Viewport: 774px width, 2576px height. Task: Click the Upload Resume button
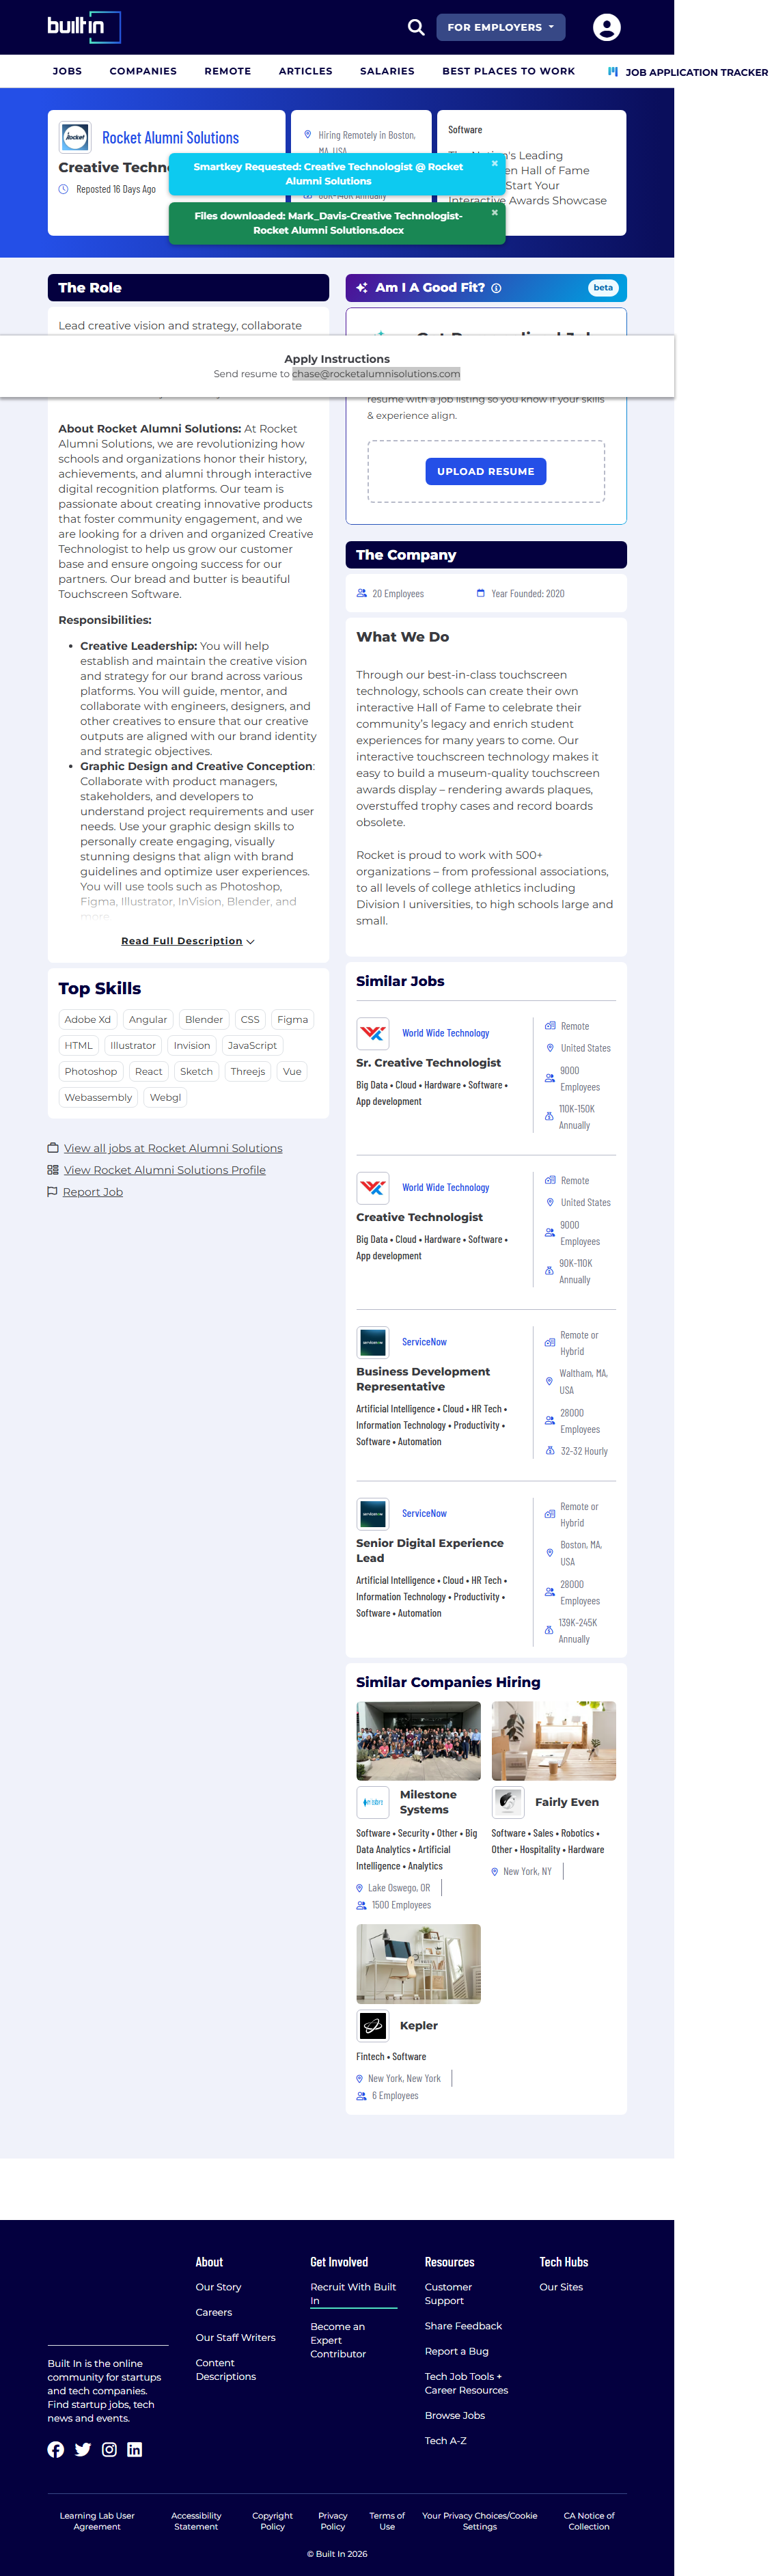click(485, 471)
